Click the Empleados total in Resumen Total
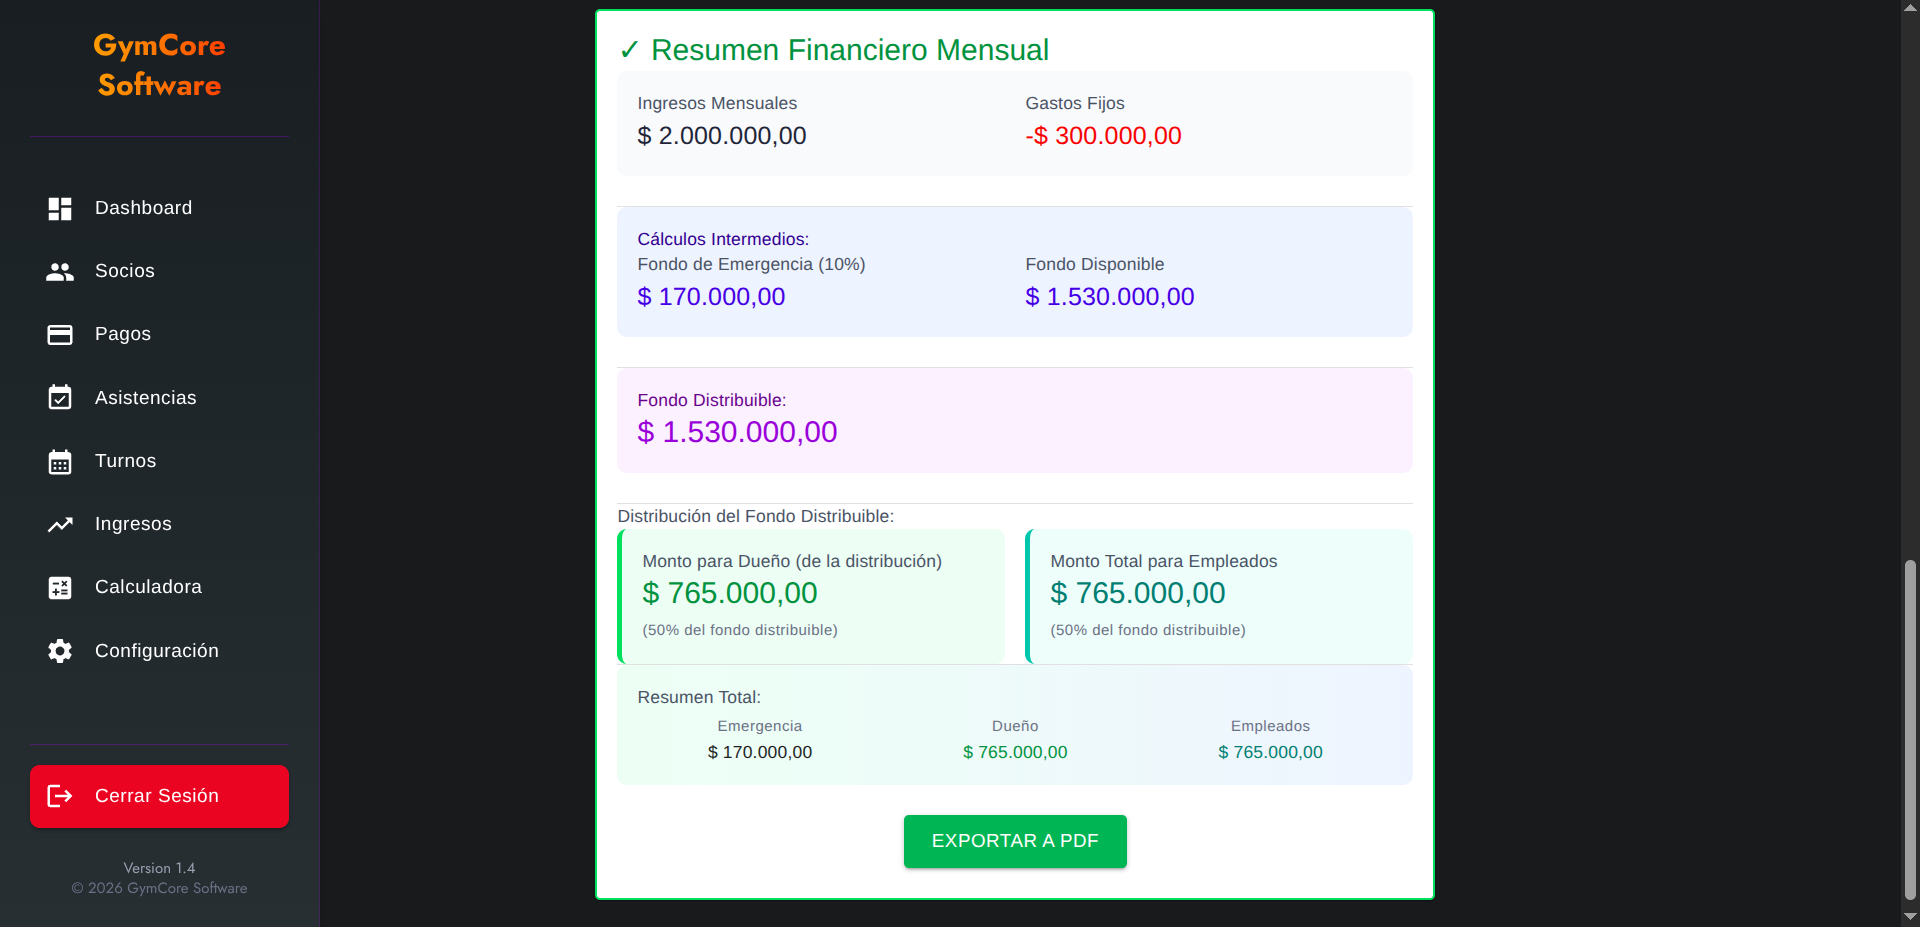1920x927 pixels. pyautogui.click(x=1270, y=752)
